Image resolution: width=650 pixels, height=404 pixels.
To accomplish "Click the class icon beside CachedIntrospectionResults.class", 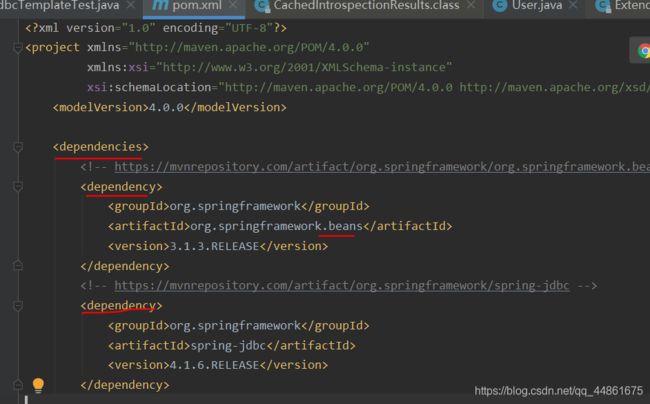I will [x=262, y=6].
